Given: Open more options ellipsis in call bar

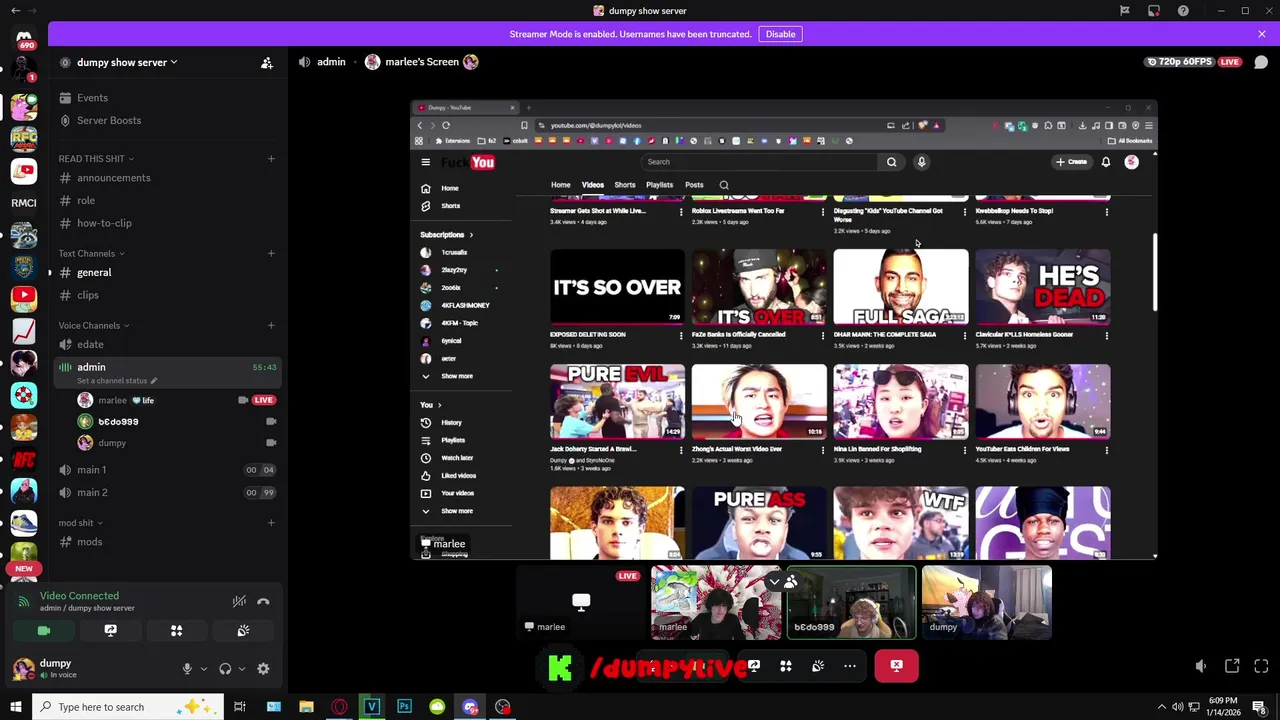Looking at the screenshot, I should pyautogui.click(x=850, y=666).
